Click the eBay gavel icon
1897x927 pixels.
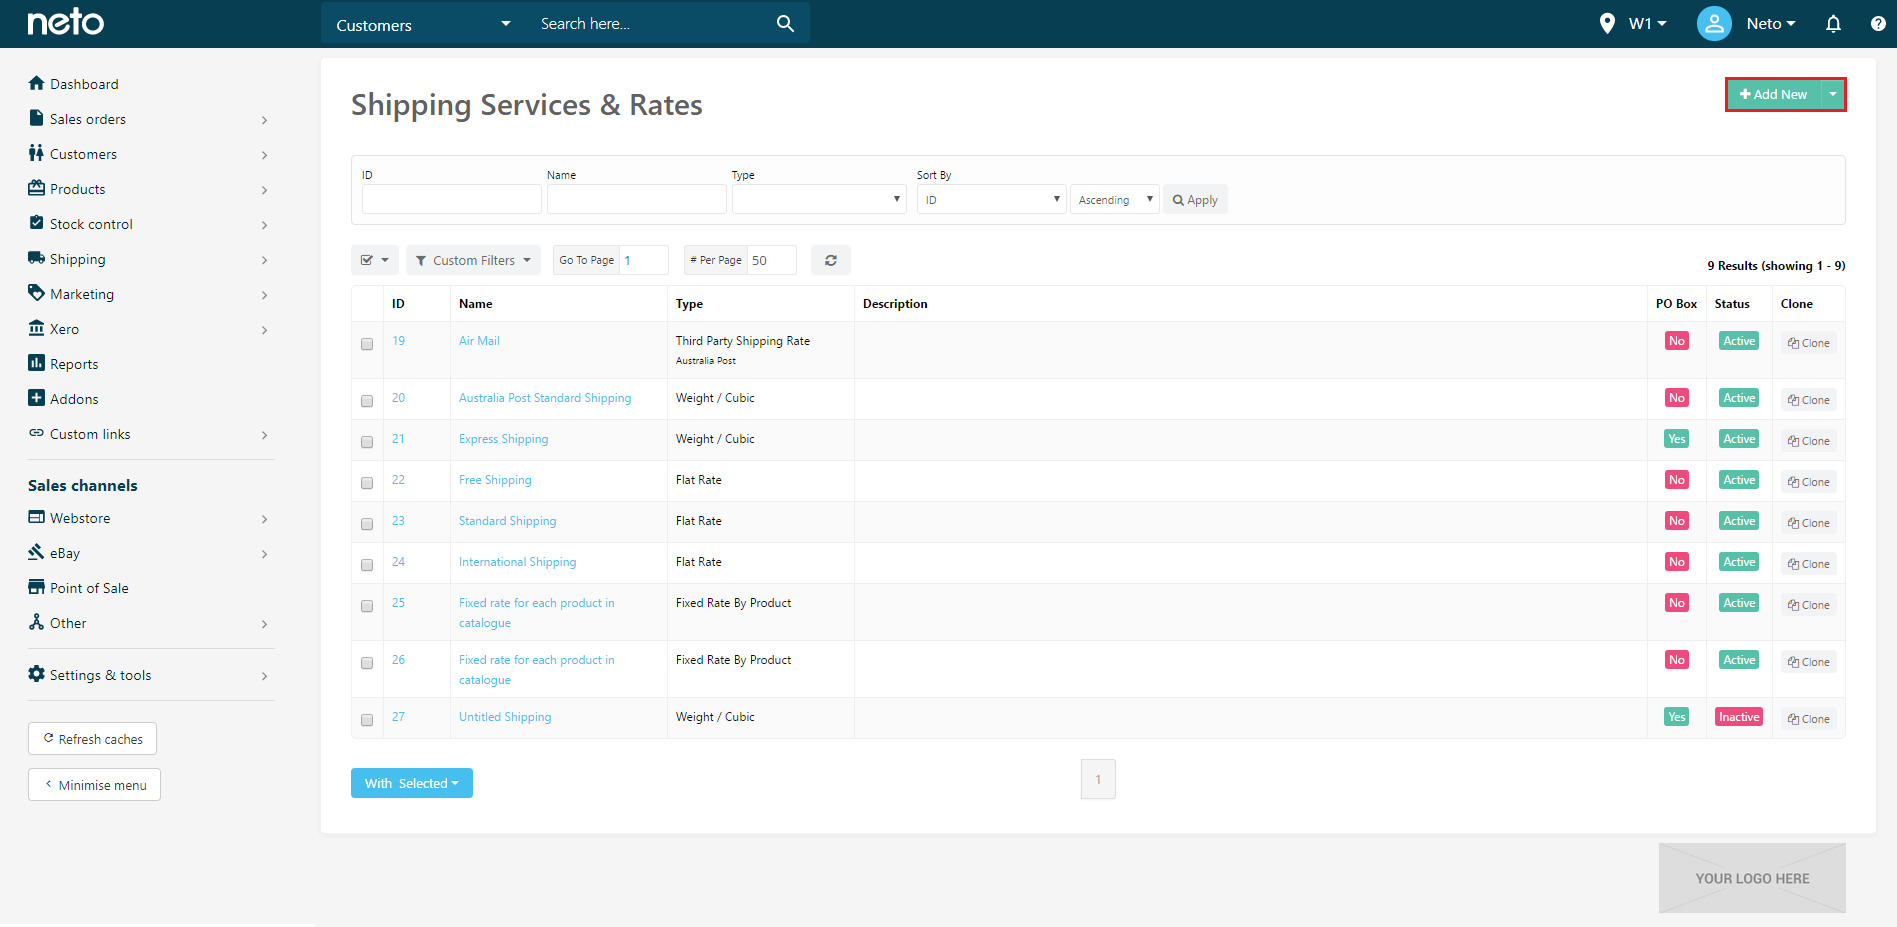[37, 552]
